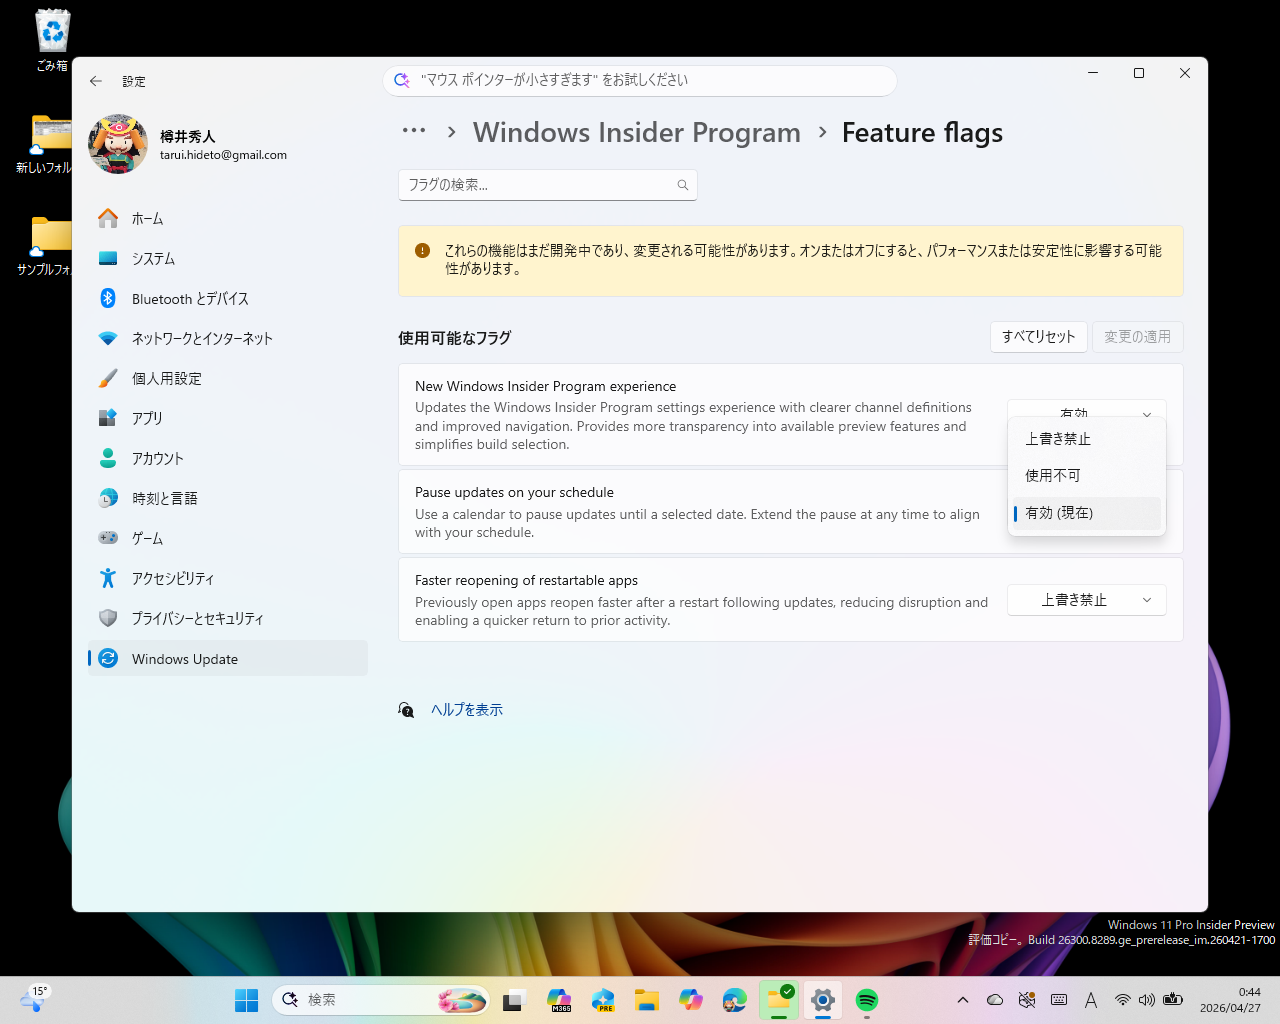Open Spotify from the taskbar

point(865,999)
